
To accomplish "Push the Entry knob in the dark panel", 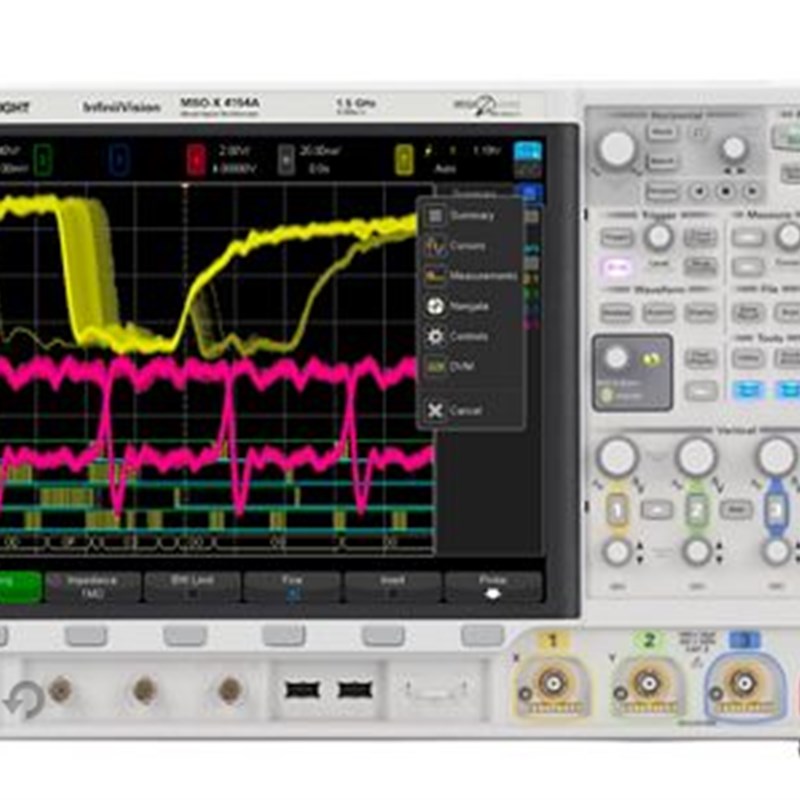I will click(x=616, y=358).
